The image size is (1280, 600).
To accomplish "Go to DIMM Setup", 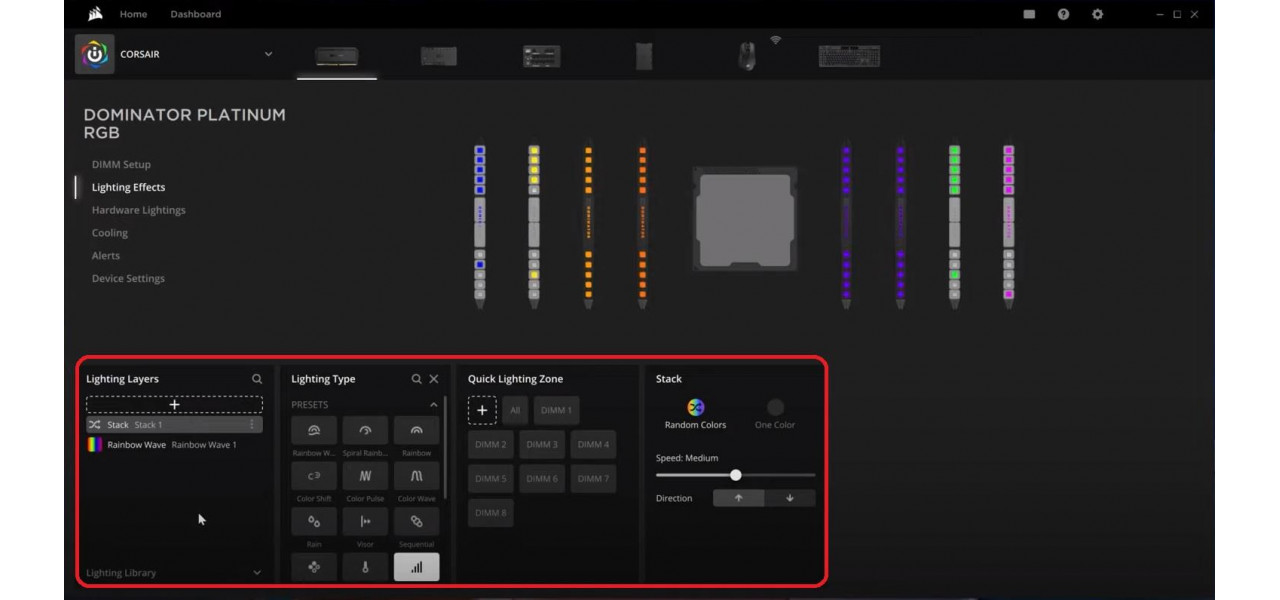I will pos(121,164).
